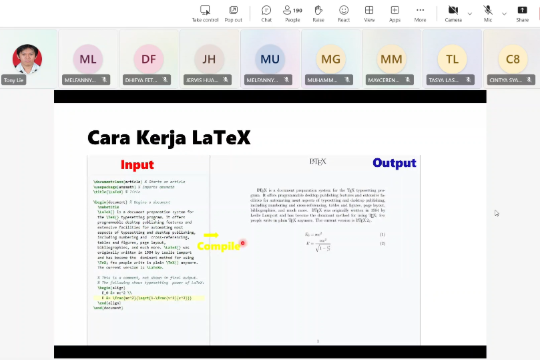Pop out the shared content window
The height and width of the screenshot is (360, 540).
tap(233, 14)
